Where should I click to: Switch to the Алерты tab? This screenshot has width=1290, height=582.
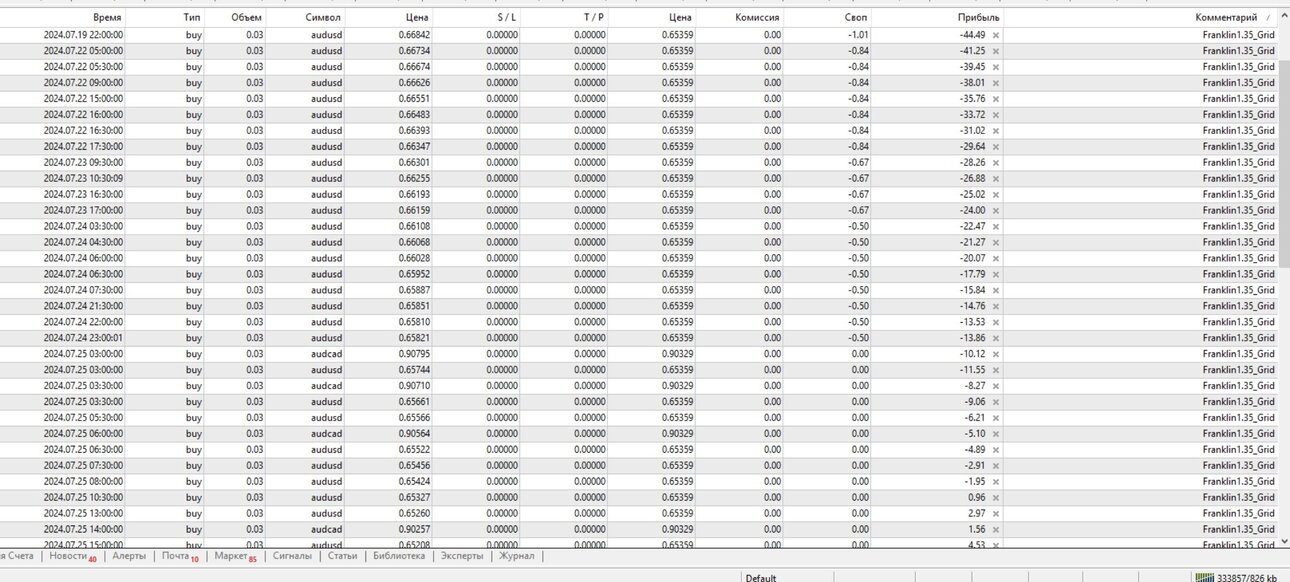click(129, 556)
